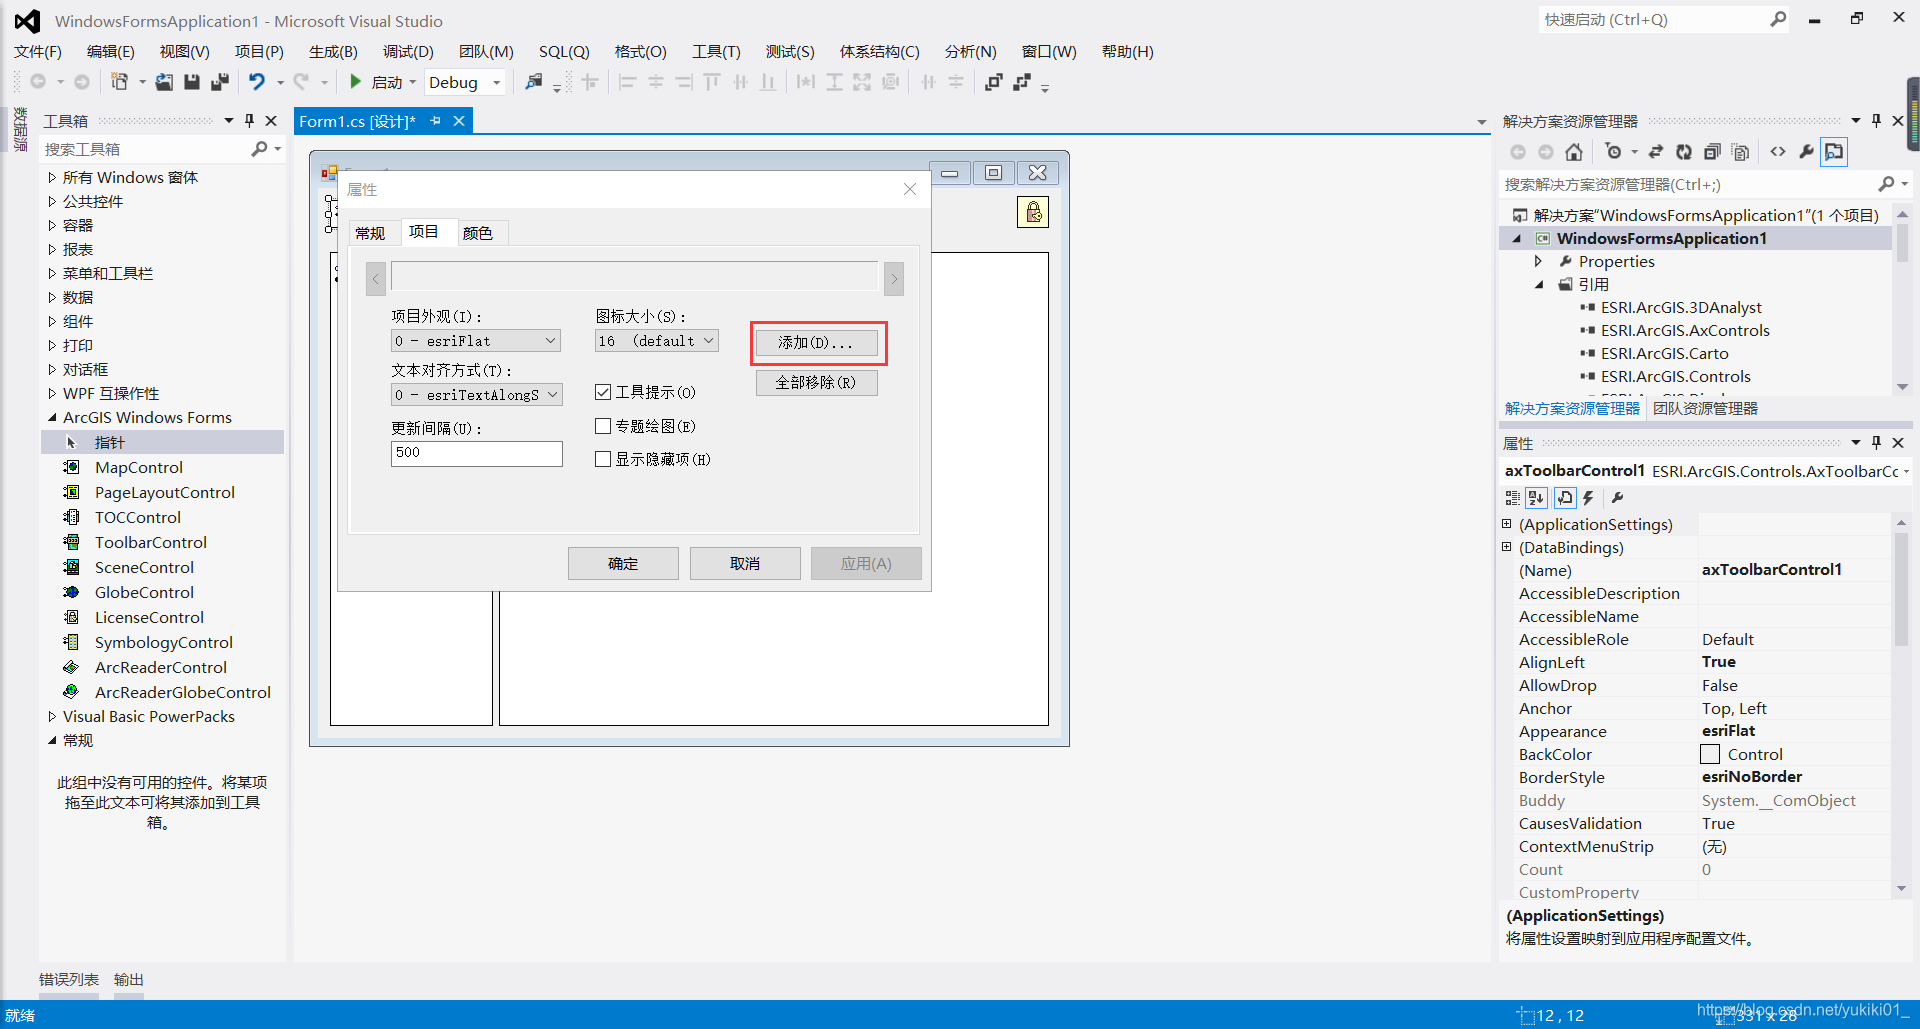Expand 所有 Windows 窗体 toolbox group
The height and width of the screenshot is (1029, 1920).
click(52, 177)
